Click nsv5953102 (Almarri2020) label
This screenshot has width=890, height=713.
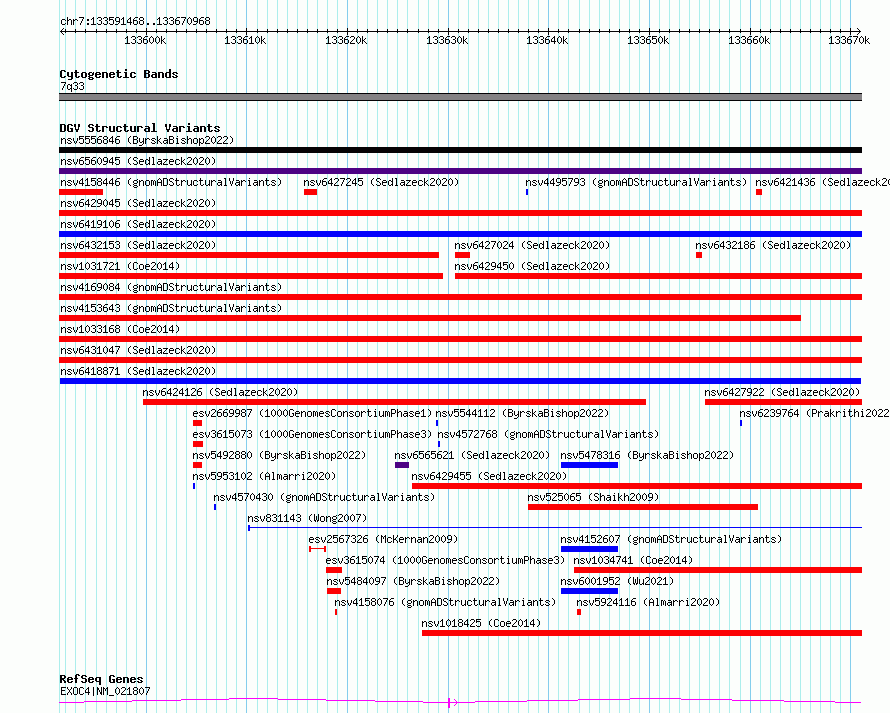pyautogui.click(x=264, y=476)
